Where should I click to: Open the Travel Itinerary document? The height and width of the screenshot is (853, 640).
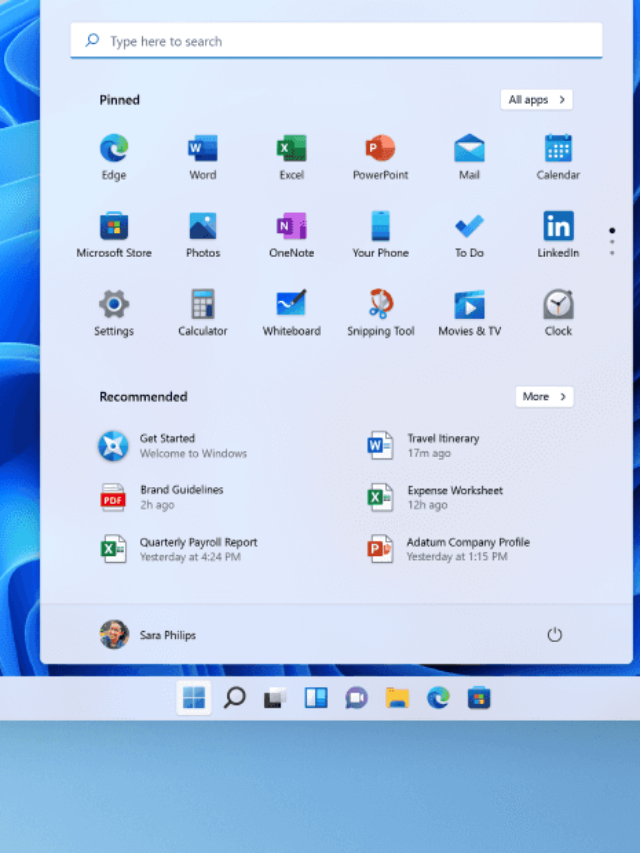click(442, 445)
